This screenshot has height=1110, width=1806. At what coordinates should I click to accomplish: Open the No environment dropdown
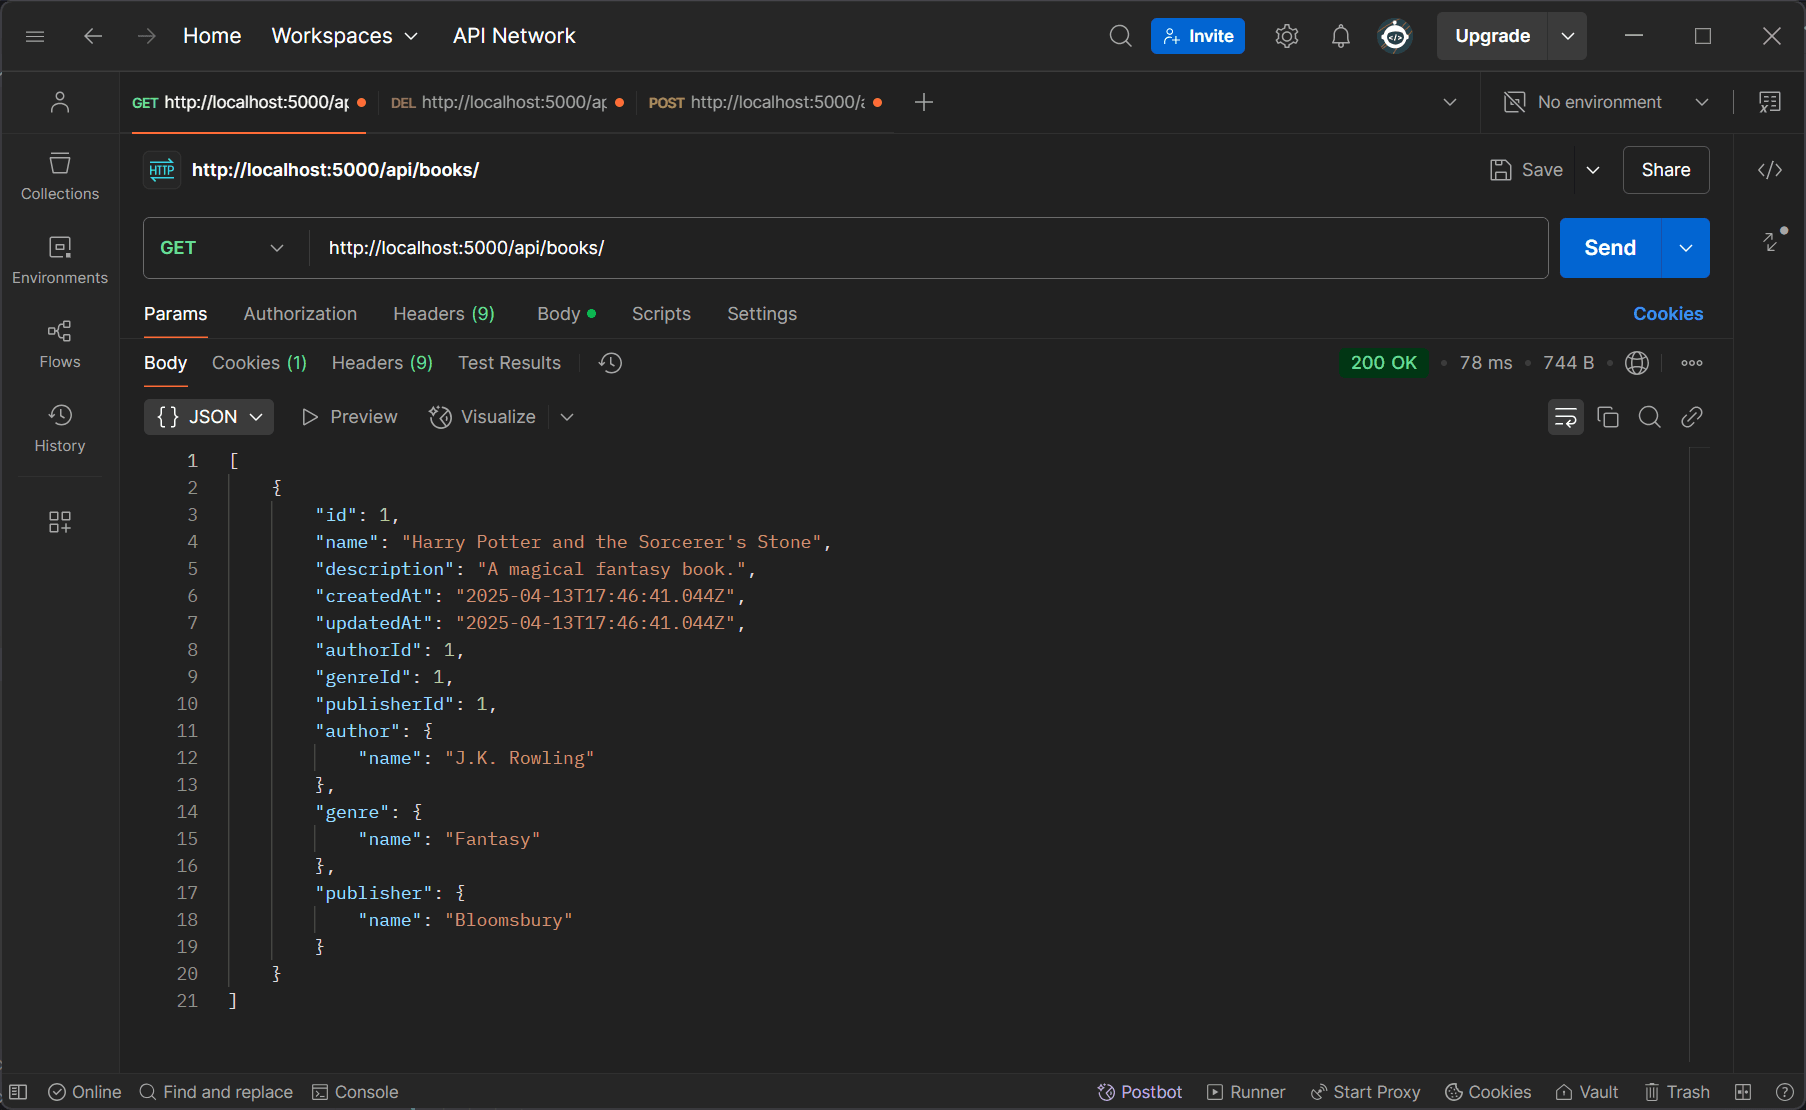(x=1607, y=102)
